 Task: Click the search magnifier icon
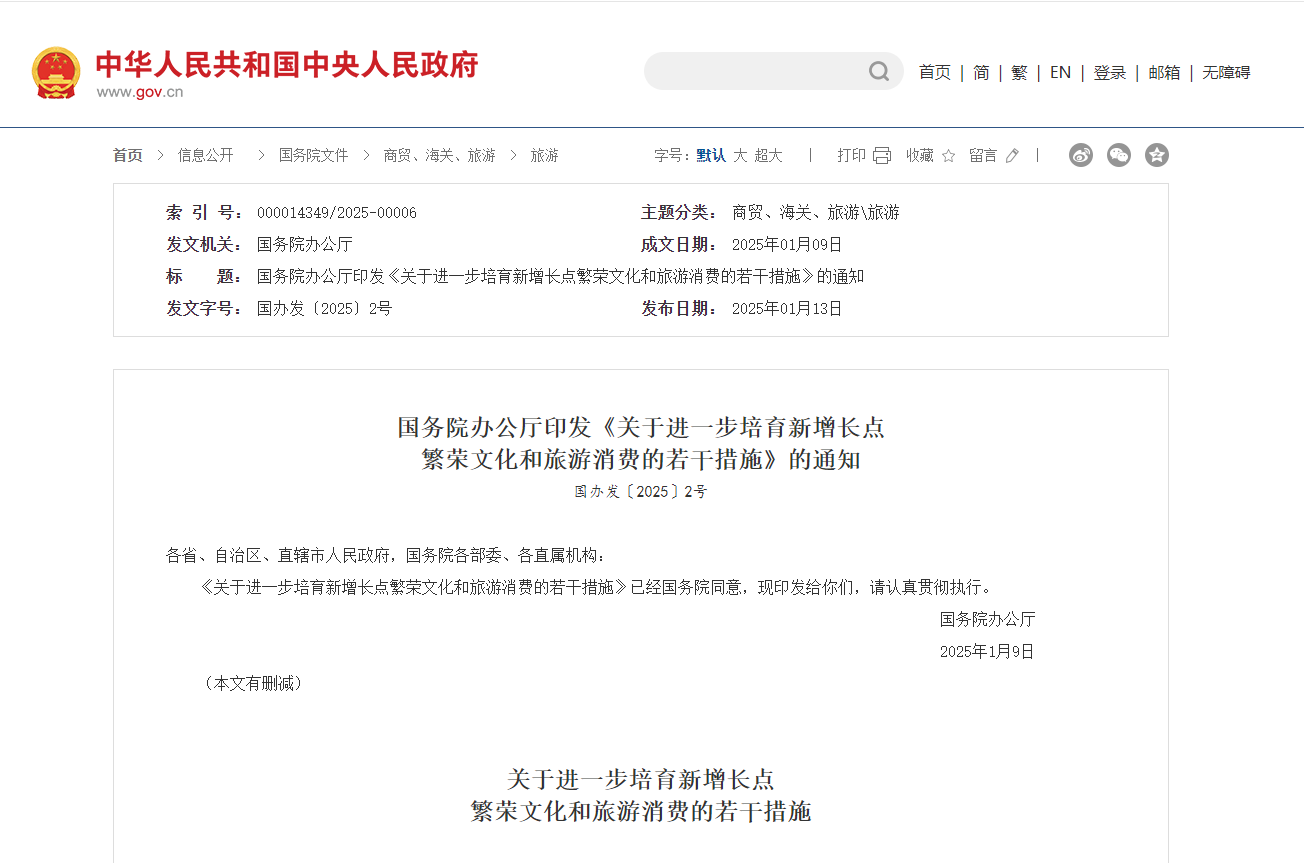click(879, 71)
